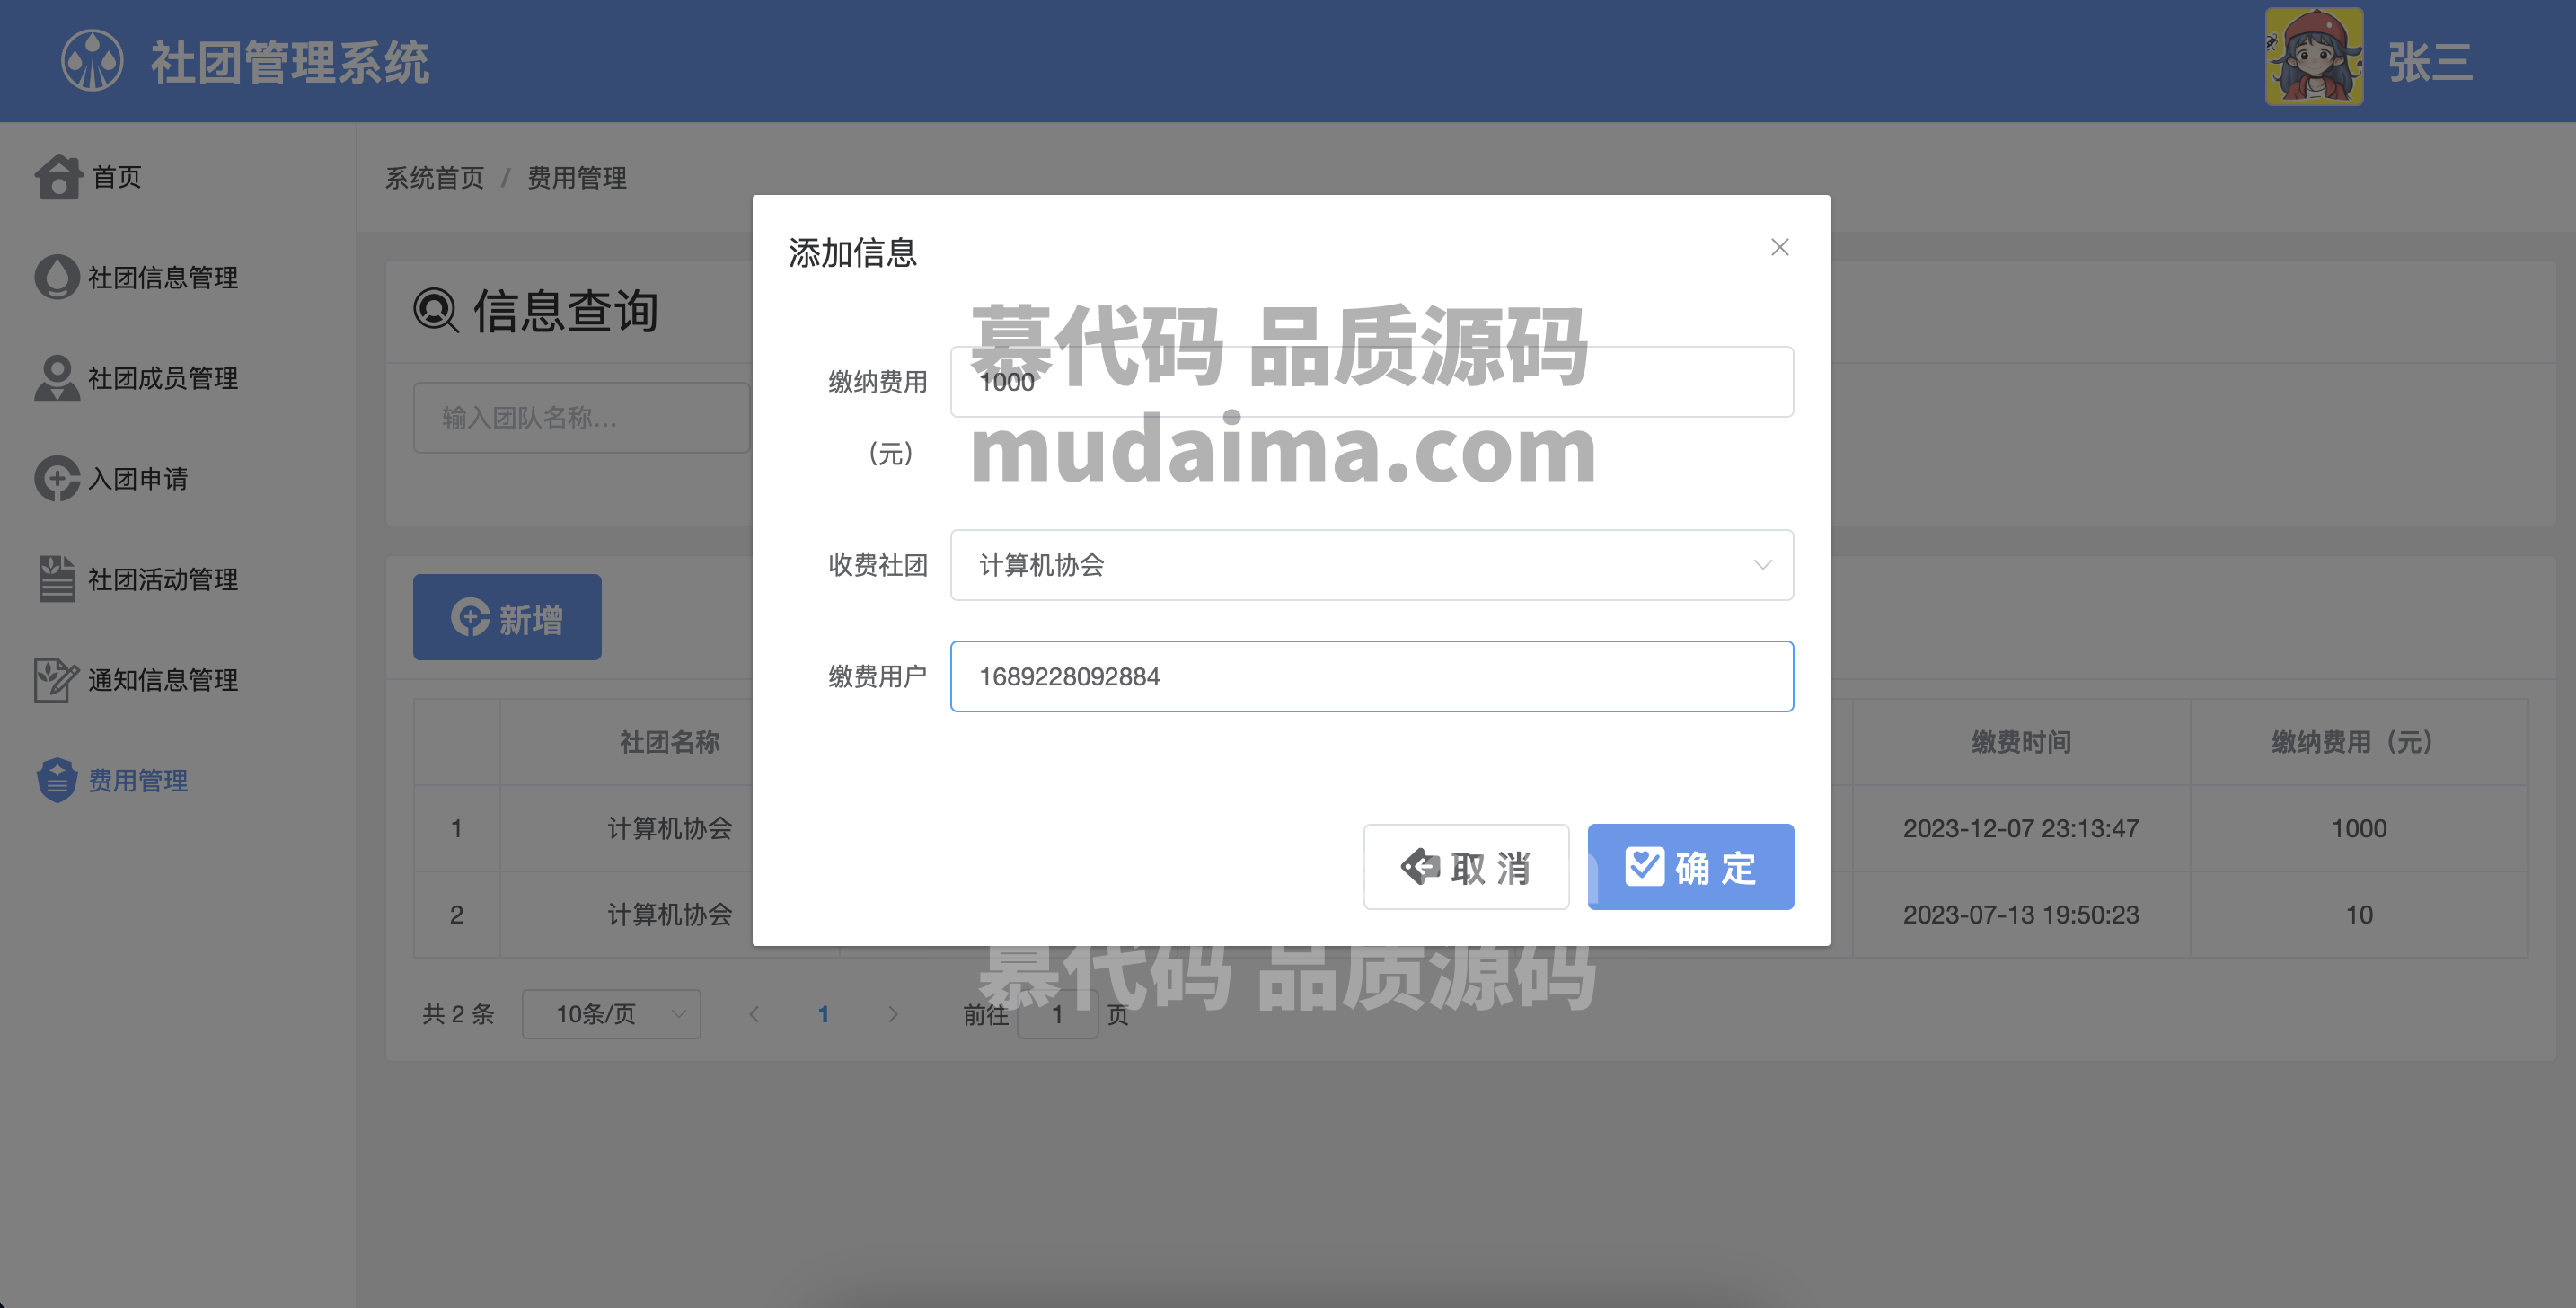The height and width of the screenshot is (1308, 2576).
Task: Click the document icon for 社团活动管理
Action: 57,579
